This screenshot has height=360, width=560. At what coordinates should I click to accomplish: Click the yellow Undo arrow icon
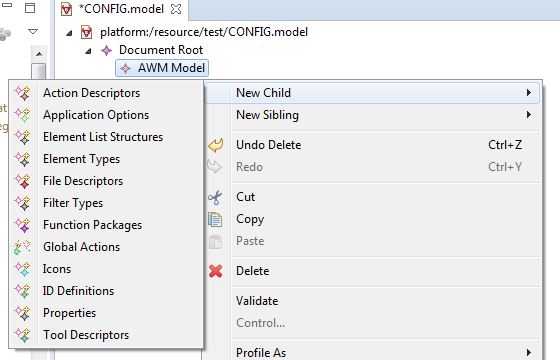tap(215, 145)
